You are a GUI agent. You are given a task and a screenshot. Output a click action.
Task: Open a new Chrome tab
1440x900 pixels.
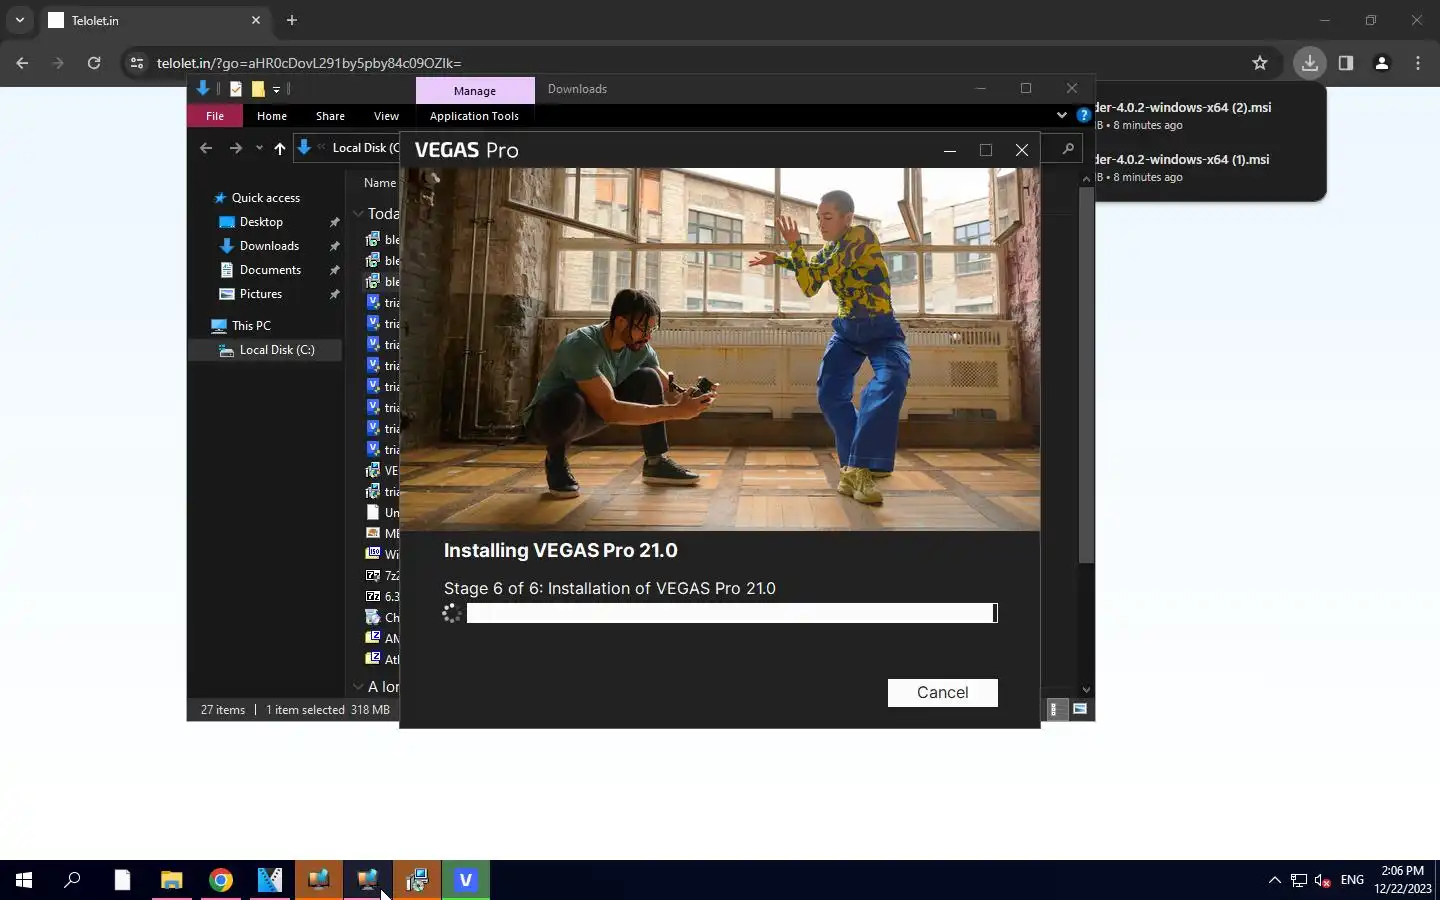[291, 20]
